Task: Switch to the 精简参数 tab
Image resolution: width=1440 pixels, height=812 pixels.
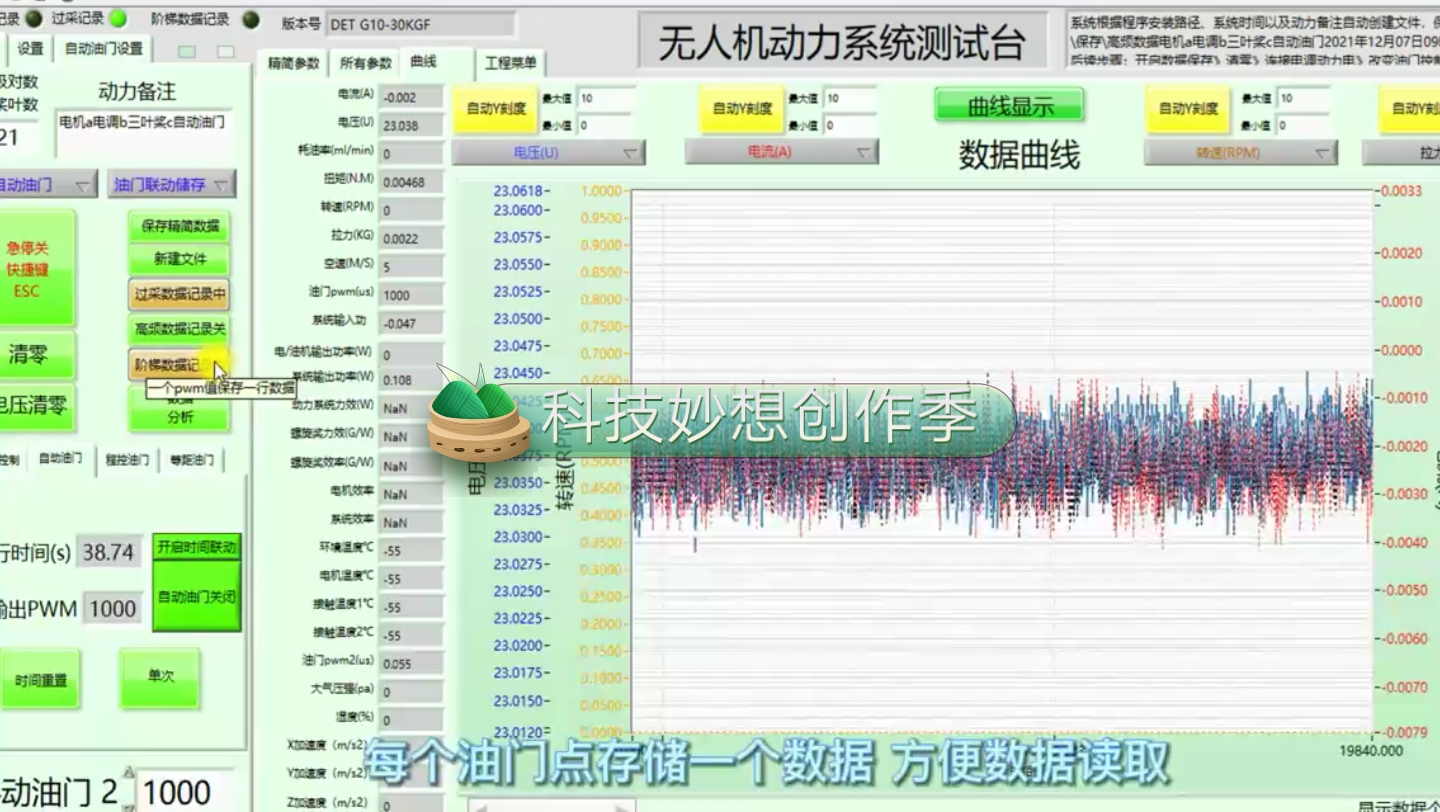Action: pyautogui.click(x=293, y=63)
